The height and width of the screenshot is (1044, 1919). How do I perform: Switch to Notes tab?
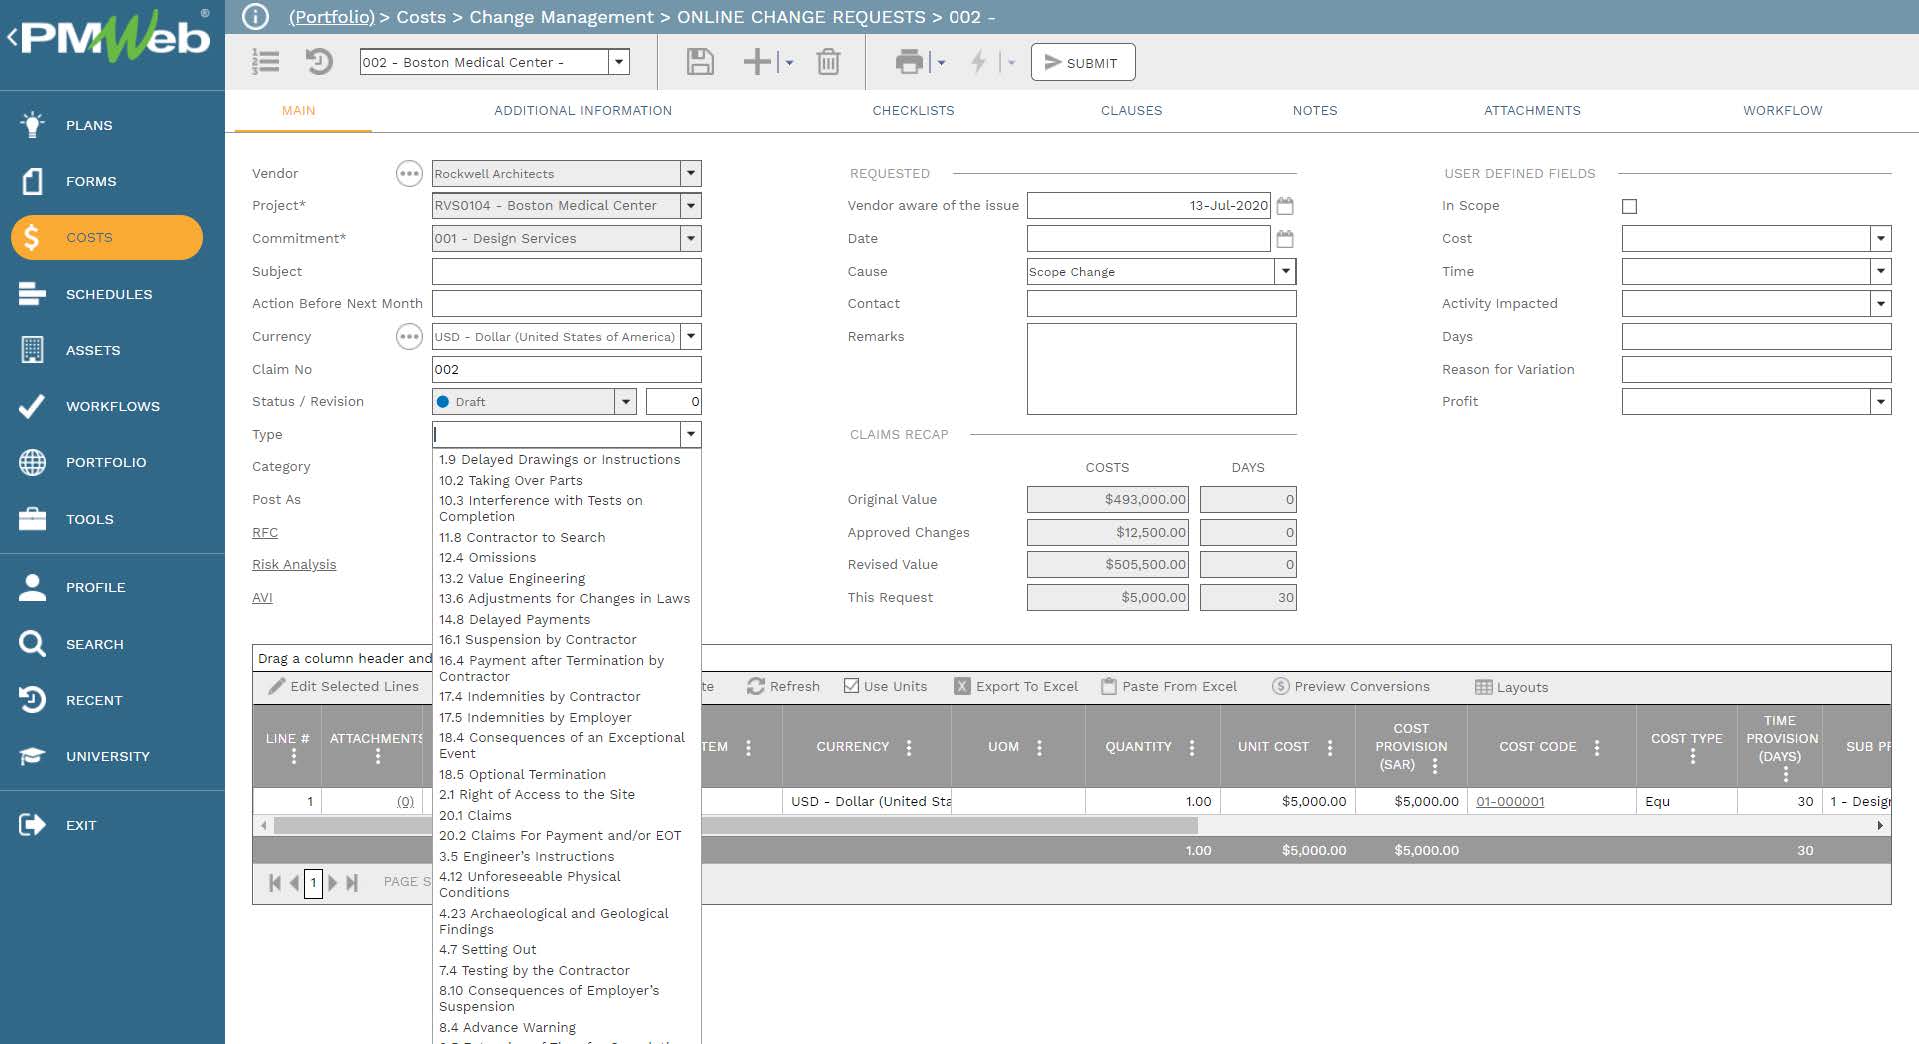click(x=1314, y=111)
